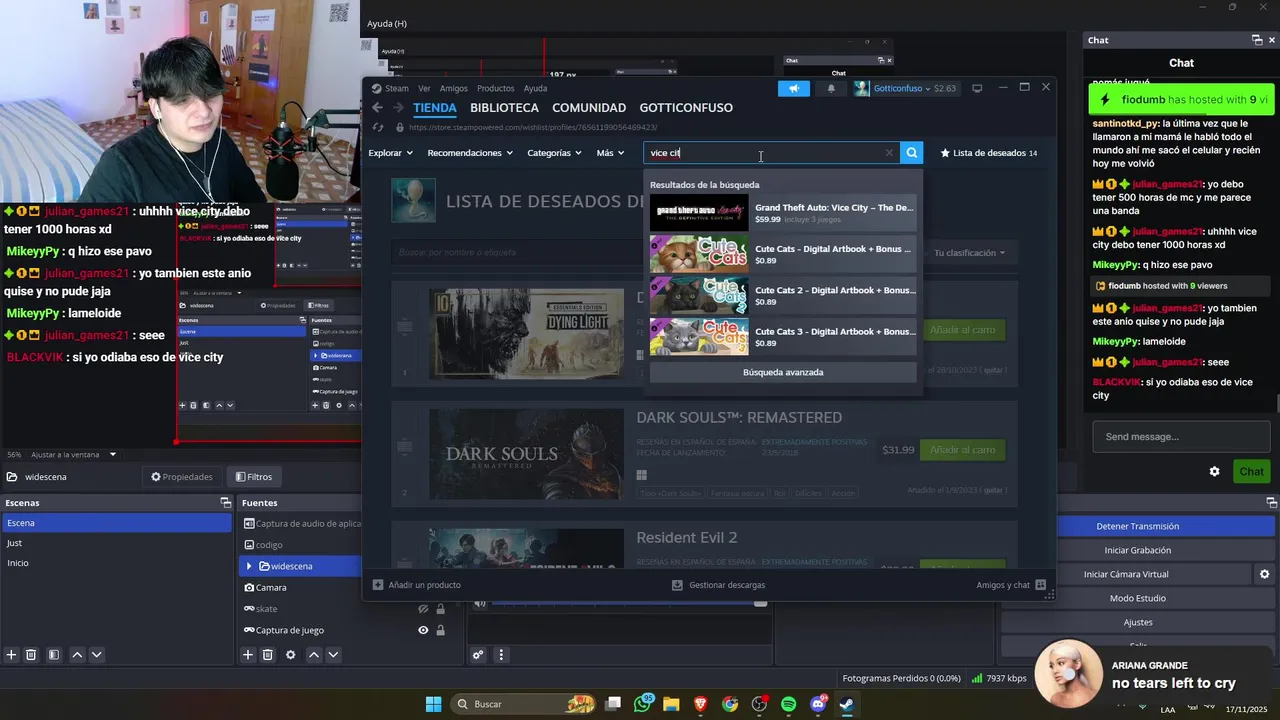Click the Gotticonfuso avatar in the Steam header
Viewport: 1280px width, 720px height.
pyautogui.click(x=861, y=88)
